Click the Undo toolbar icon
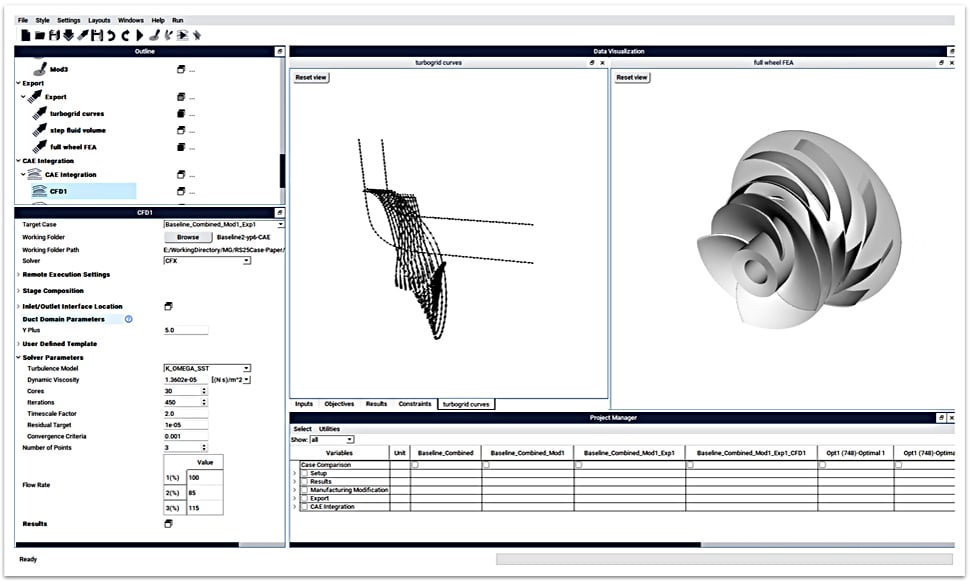The height and width of the screenshot is (582, 973). pos(110,35)
